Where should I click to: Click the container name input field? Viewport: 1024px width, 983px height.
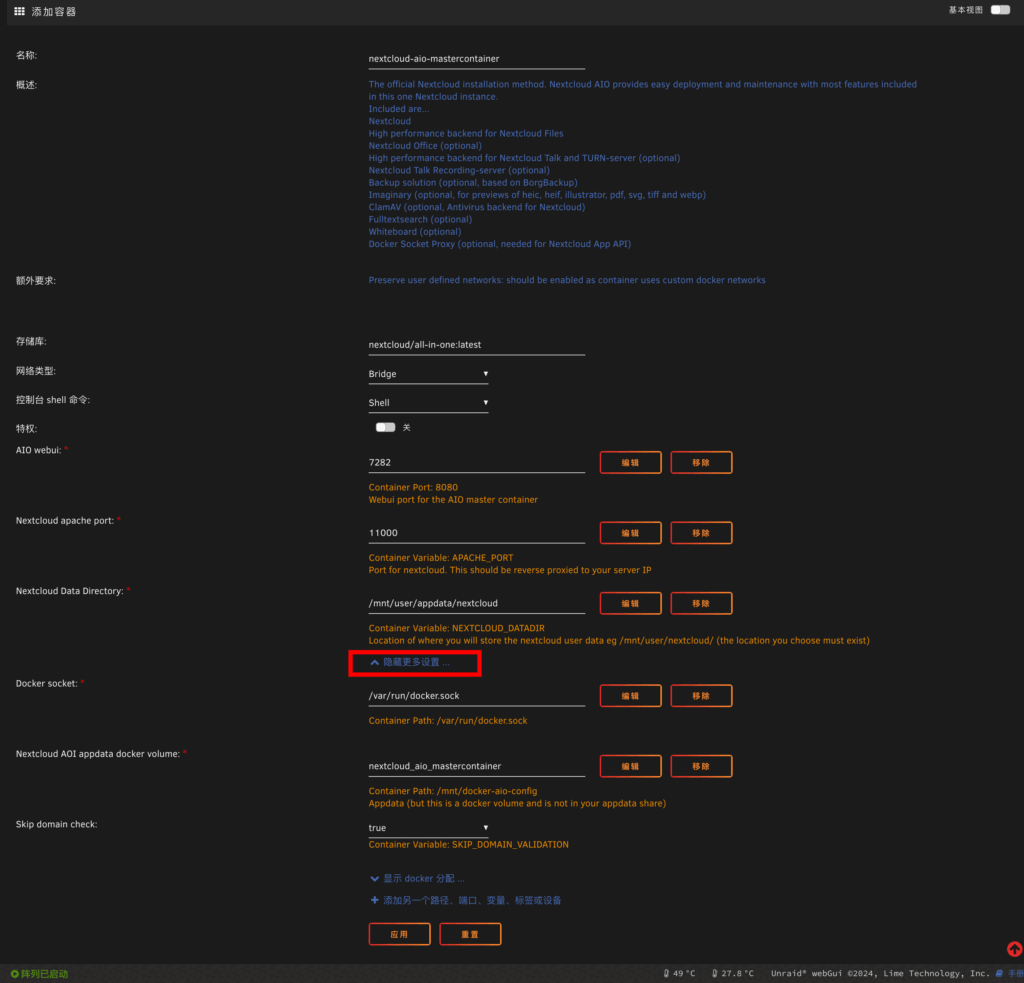[x=476, y=59]
